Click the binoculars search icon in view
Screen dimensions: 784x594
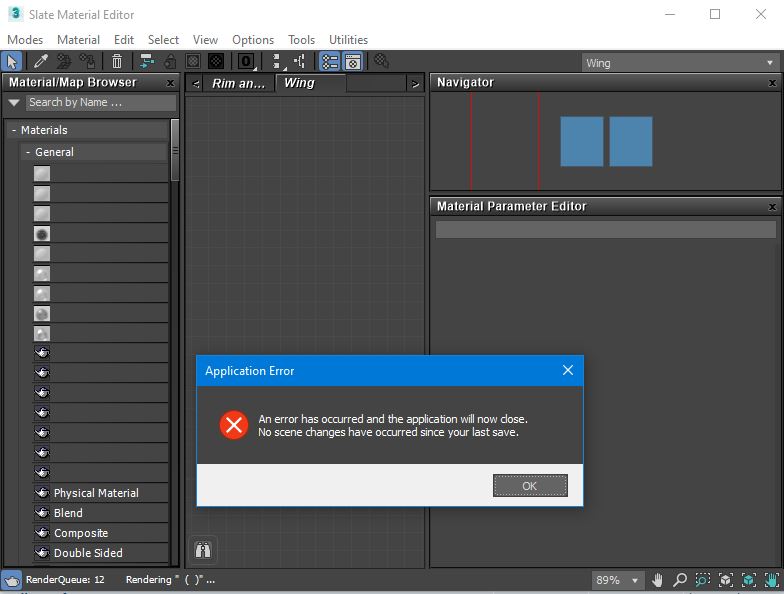pos(203,549)
